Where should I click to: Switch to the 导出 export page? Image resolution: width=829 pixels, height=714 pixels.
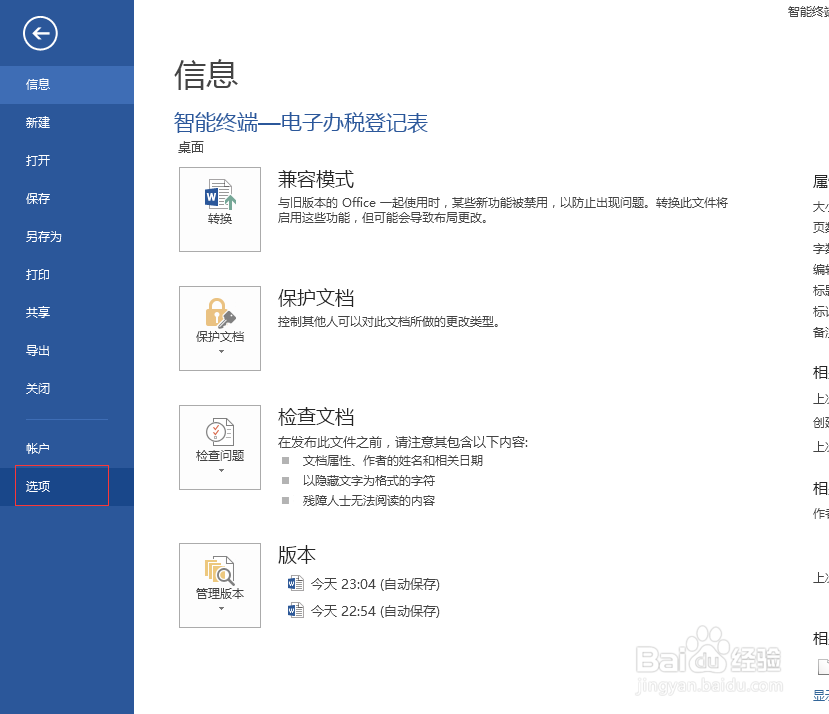38,350
